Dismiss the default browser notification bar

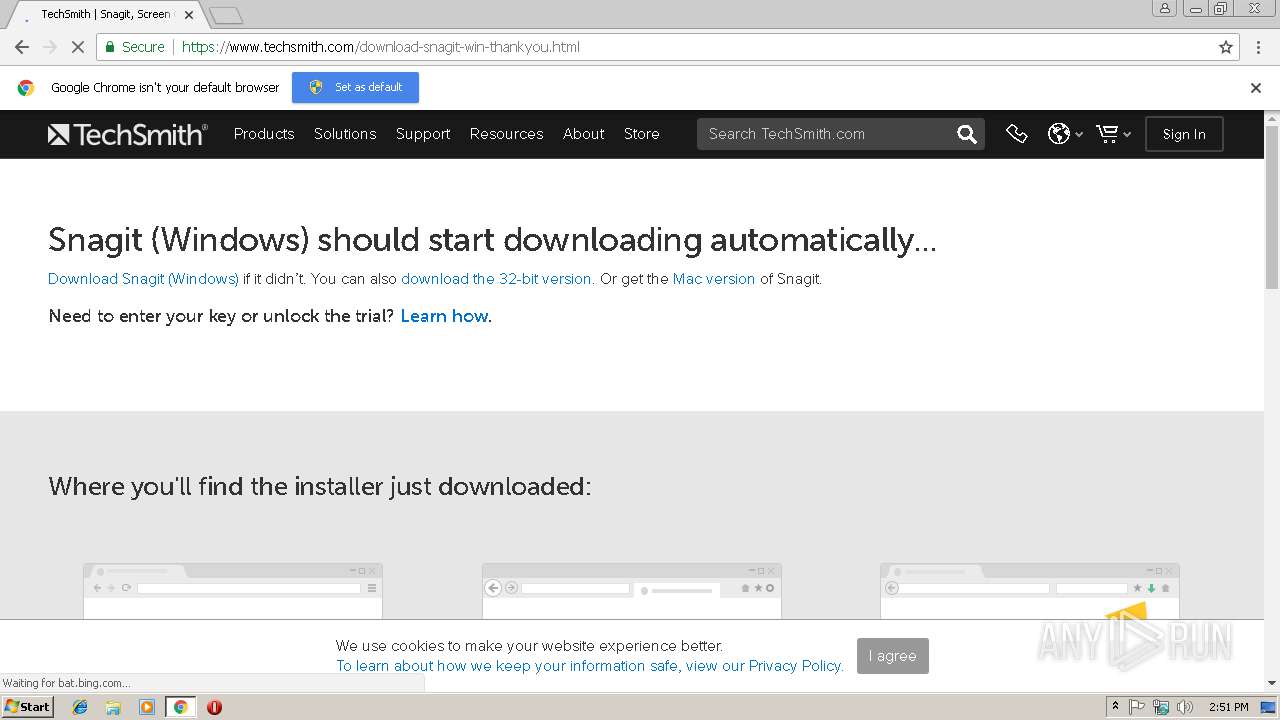pos(1256,88)
